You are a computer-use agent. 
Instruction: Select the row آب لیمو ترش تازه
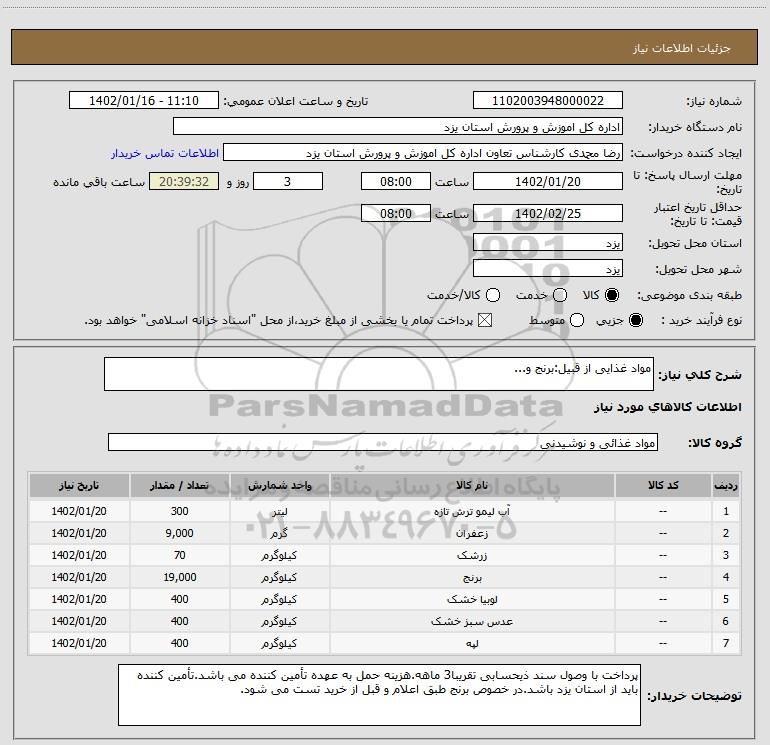tap(385, 511)
